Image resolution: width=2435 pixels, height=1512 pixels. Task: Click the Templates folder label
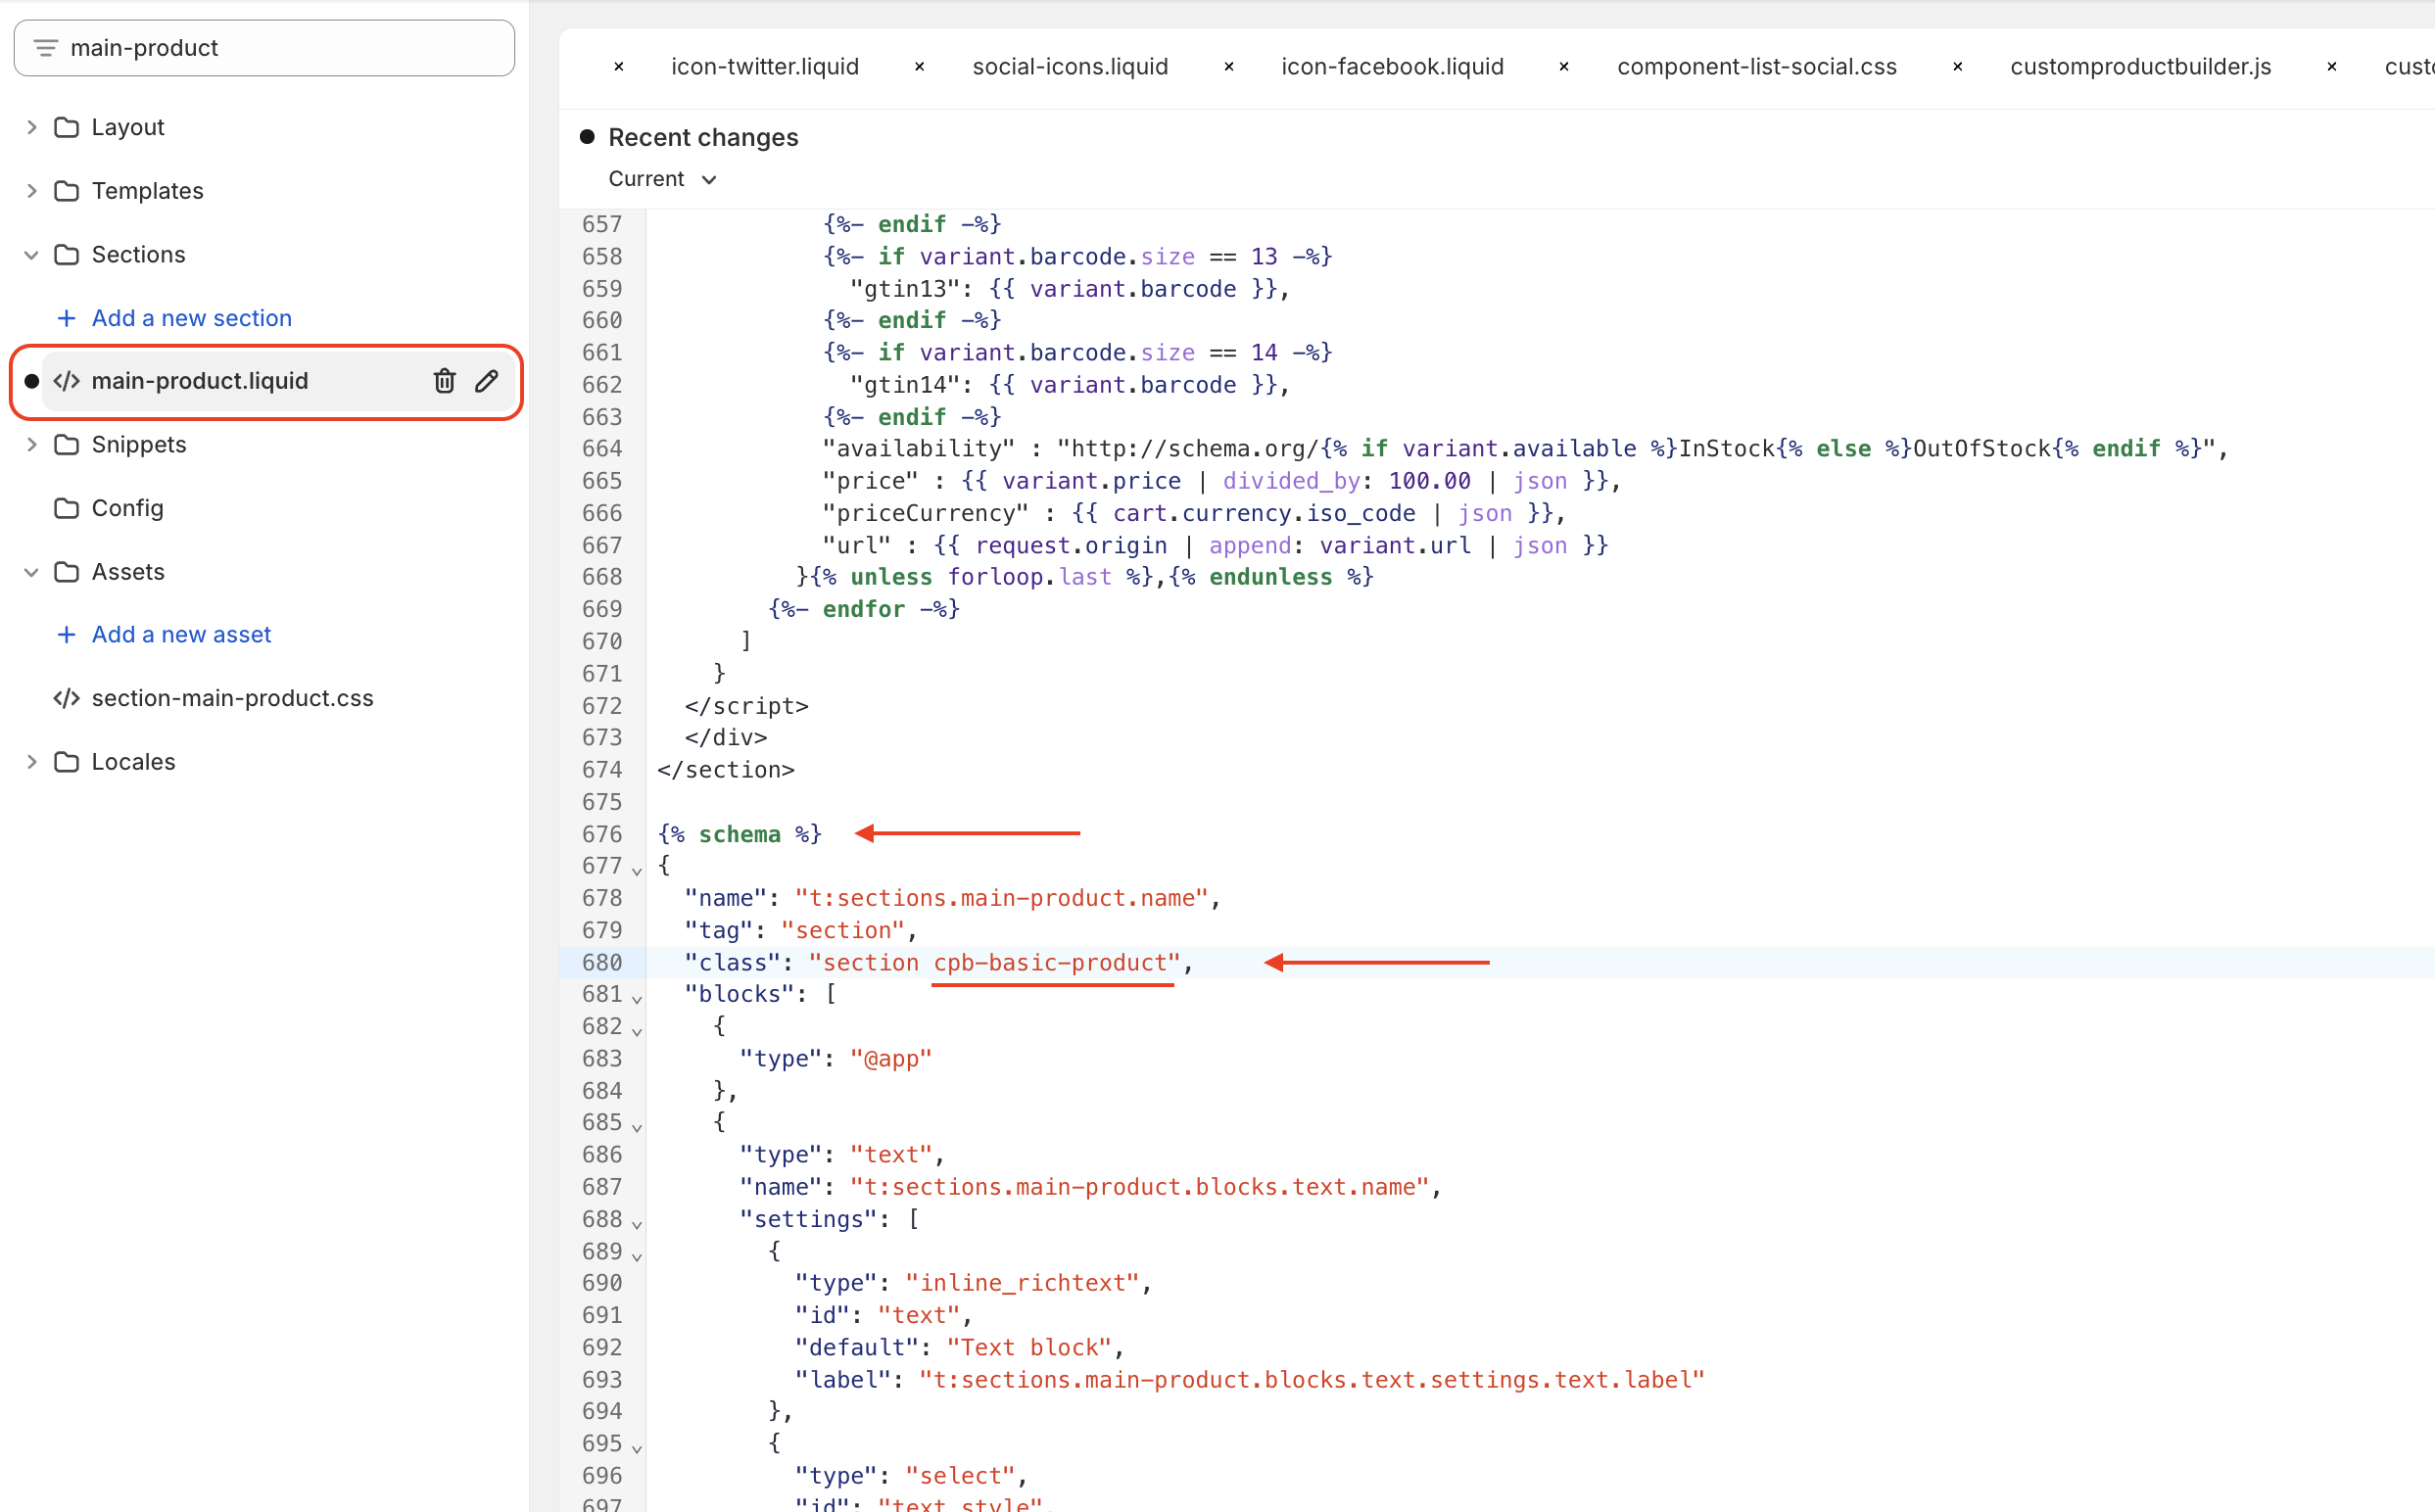pyautogui.click(x=148, y=191)
